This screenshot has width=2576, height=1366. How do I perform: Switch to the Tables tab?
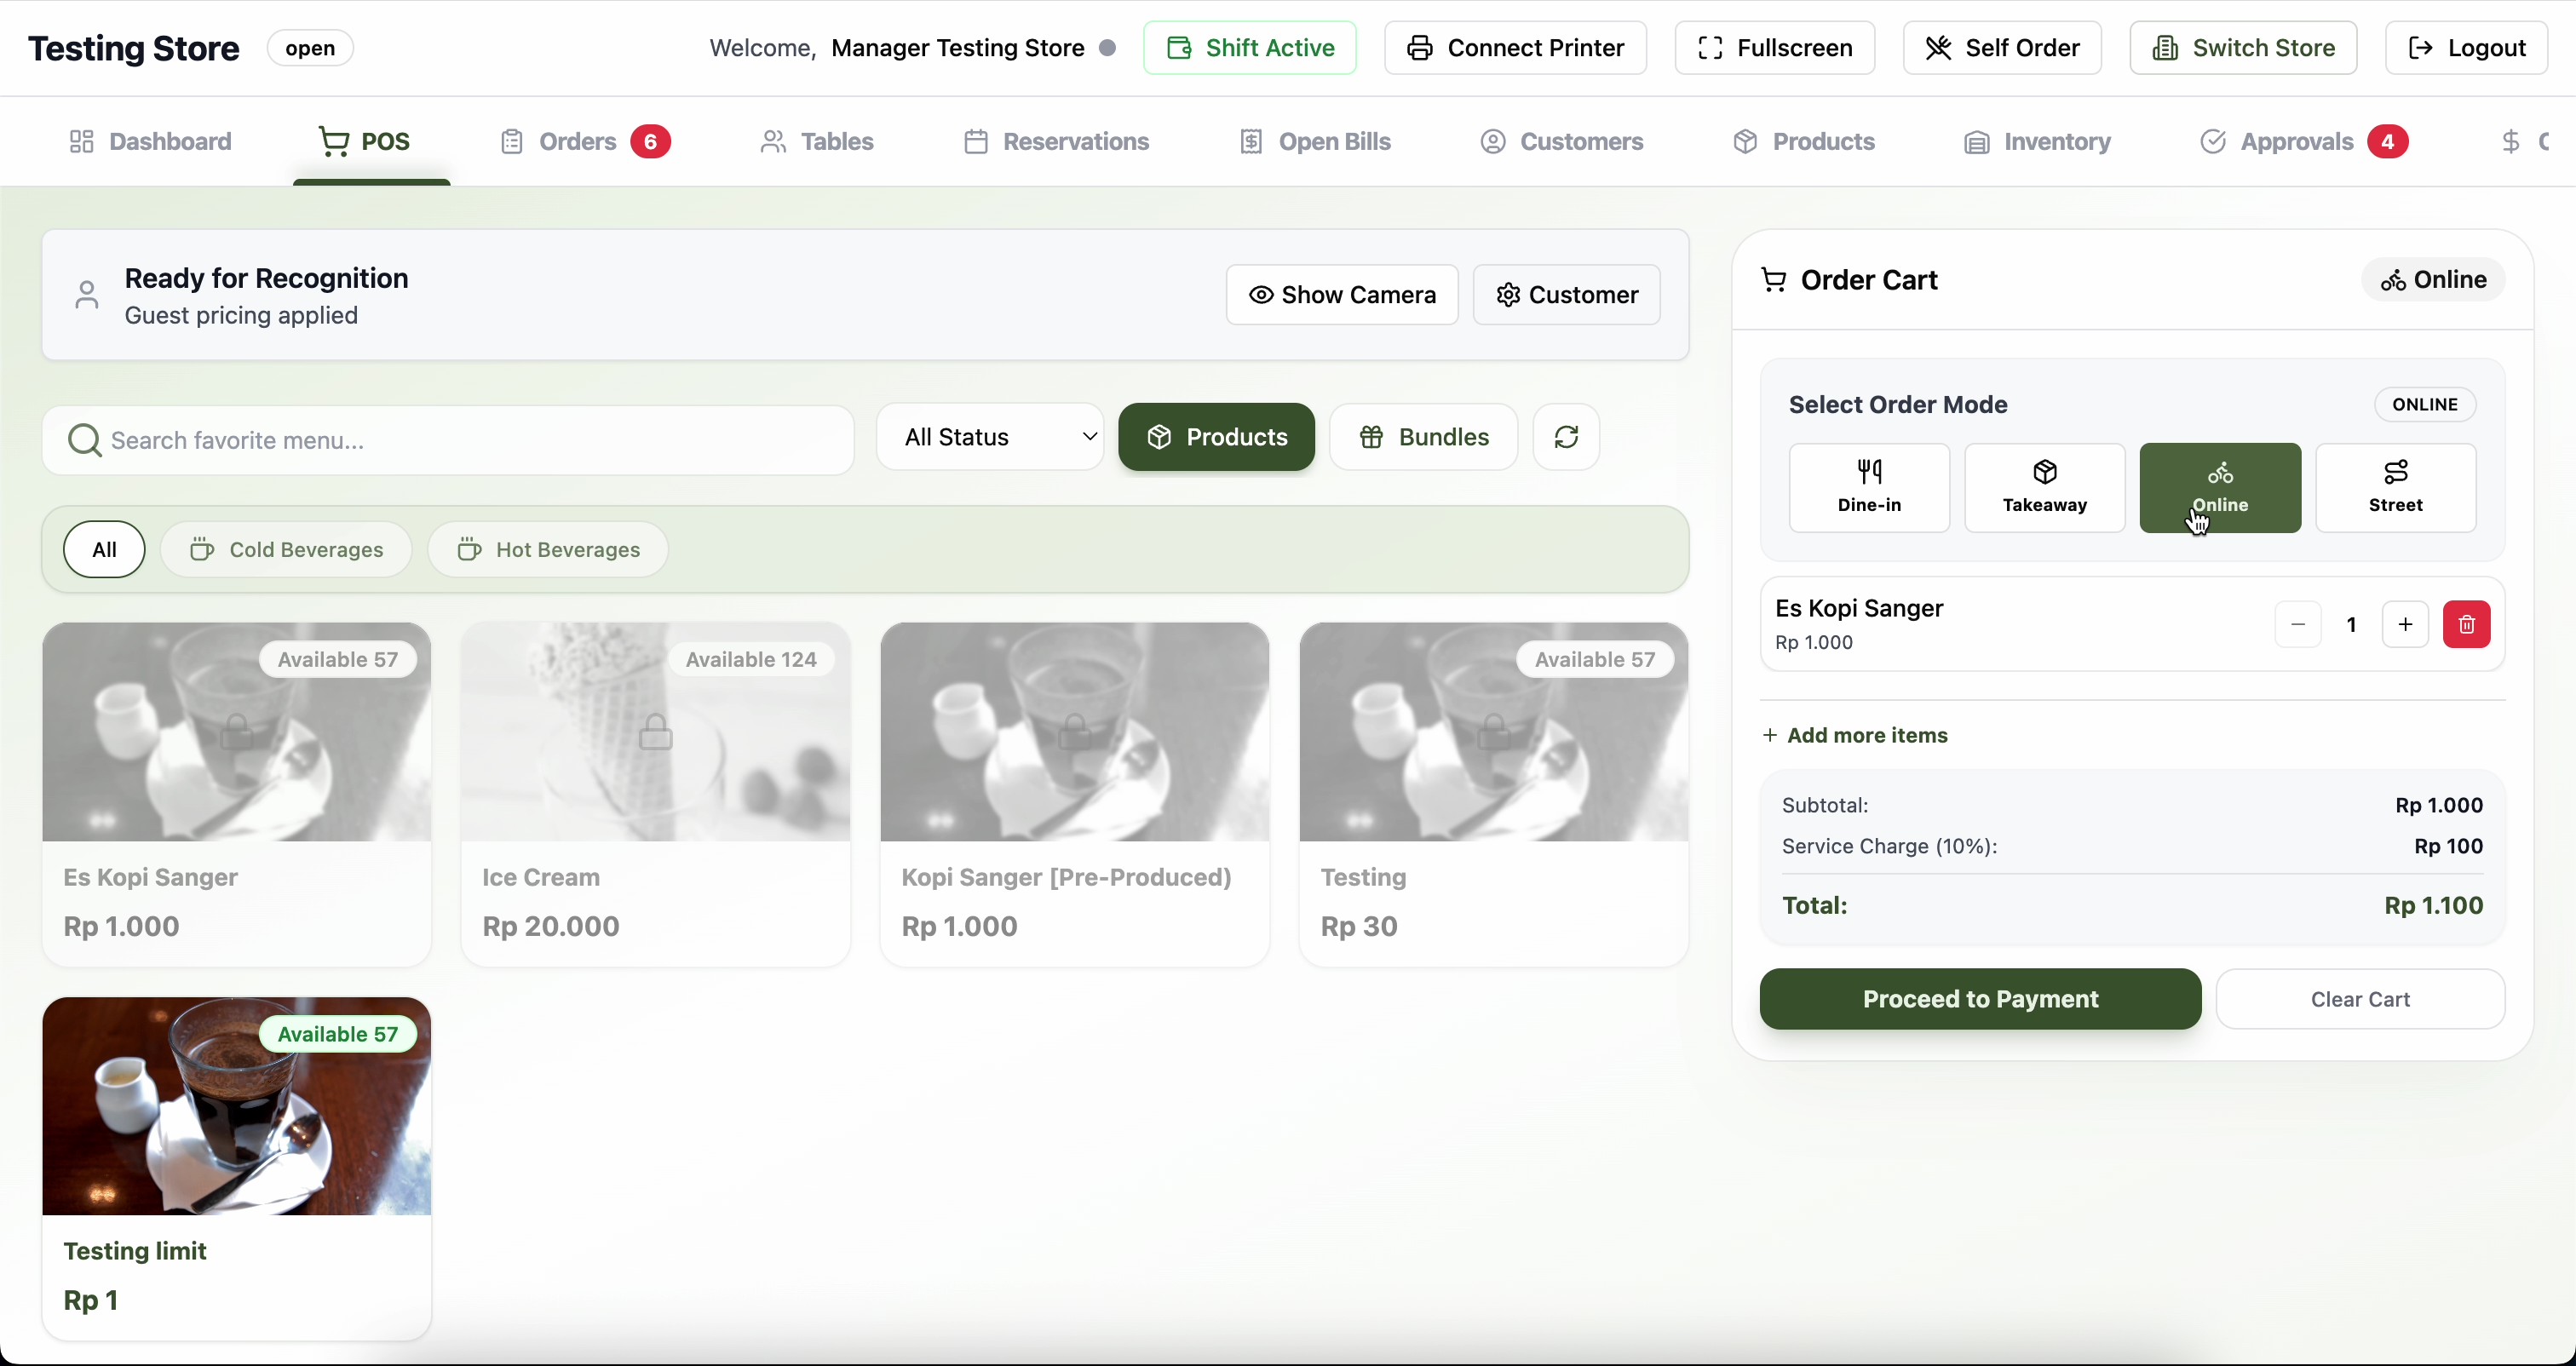click(x=817, y=142)
